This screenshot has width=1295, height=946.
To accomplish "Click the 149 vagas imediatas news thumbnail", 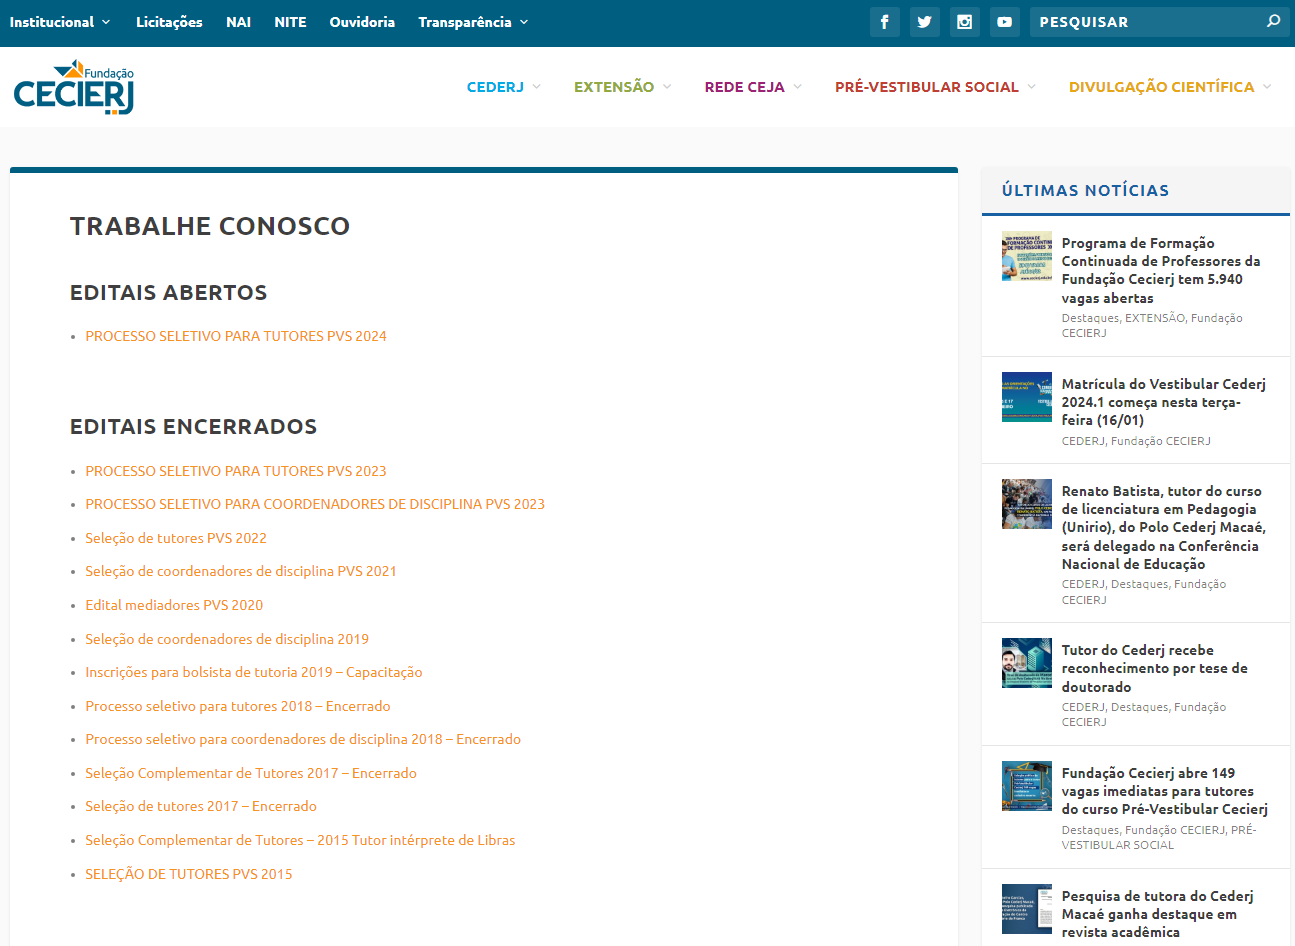I will (x=1027, y=787).
